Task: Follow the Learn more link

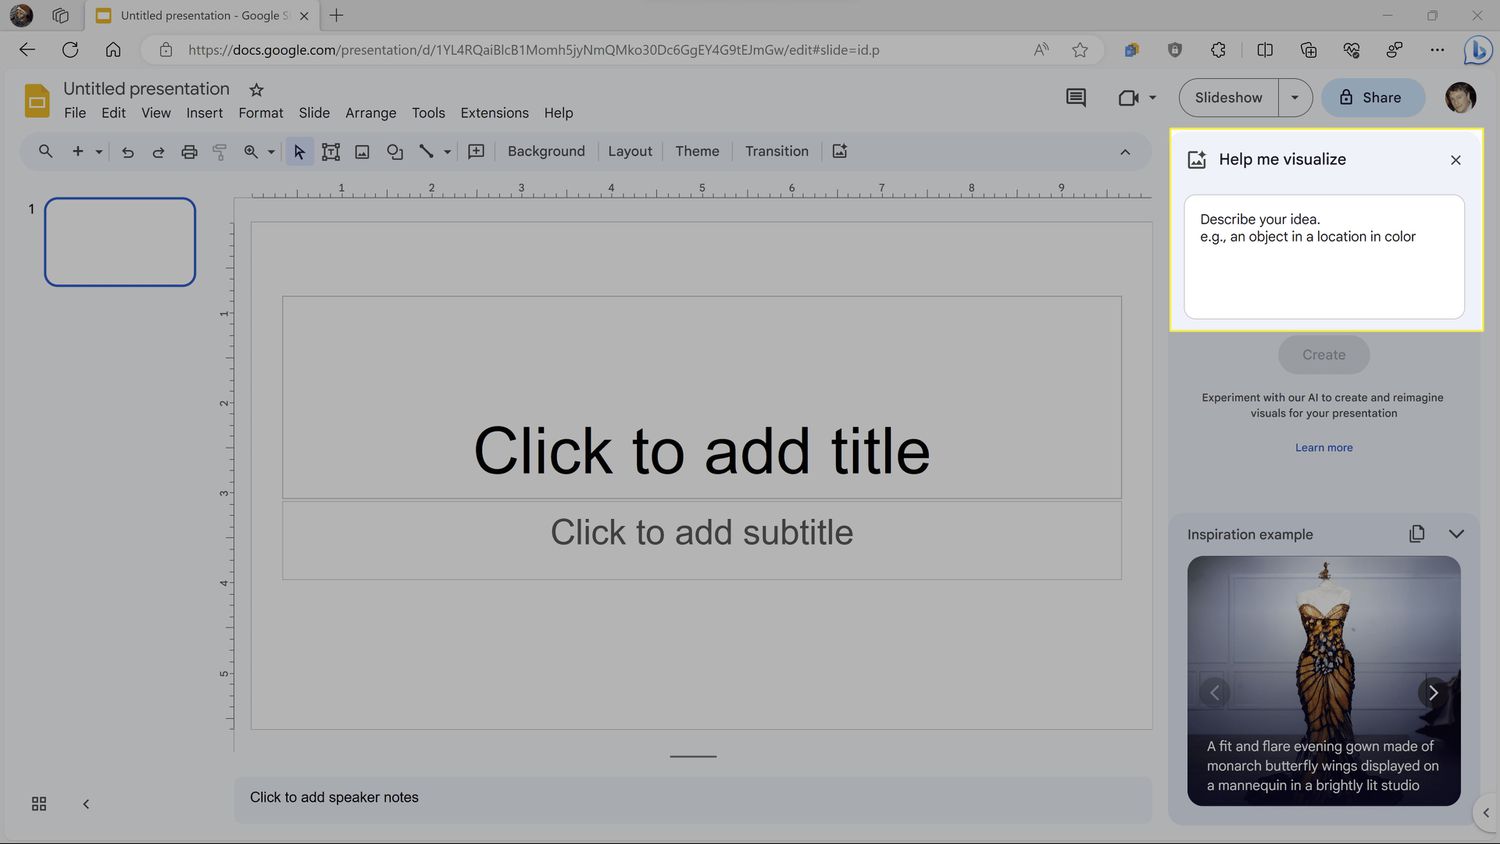Action: [1323, 448]
